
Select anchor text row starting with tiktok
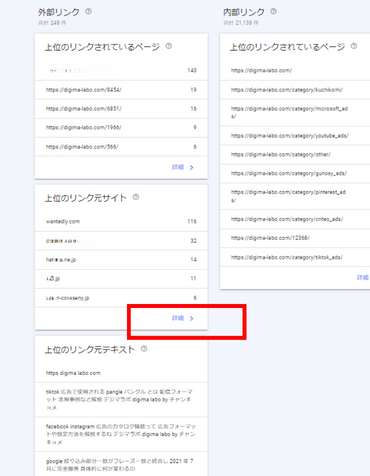[x=121, y=400]
